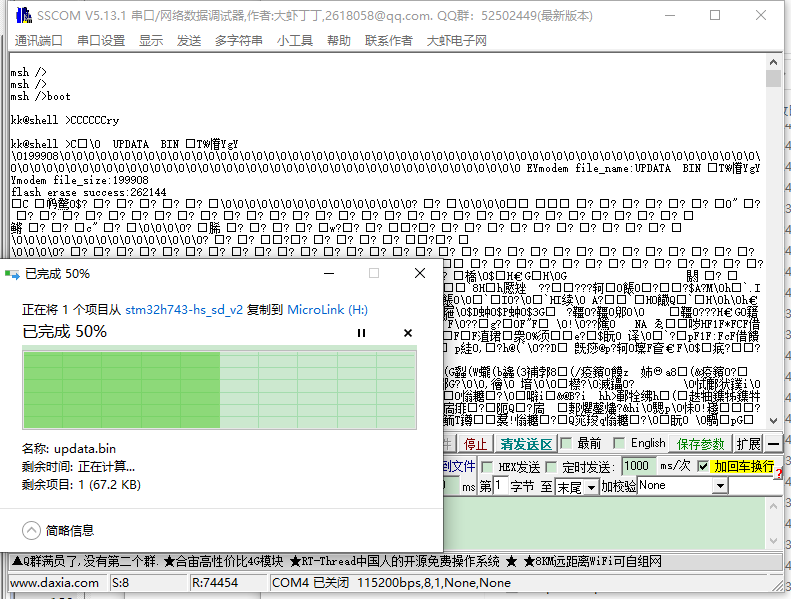Uncheck the 加回车换行 checkbox
The image size is (791, 599).
[703, 466]
